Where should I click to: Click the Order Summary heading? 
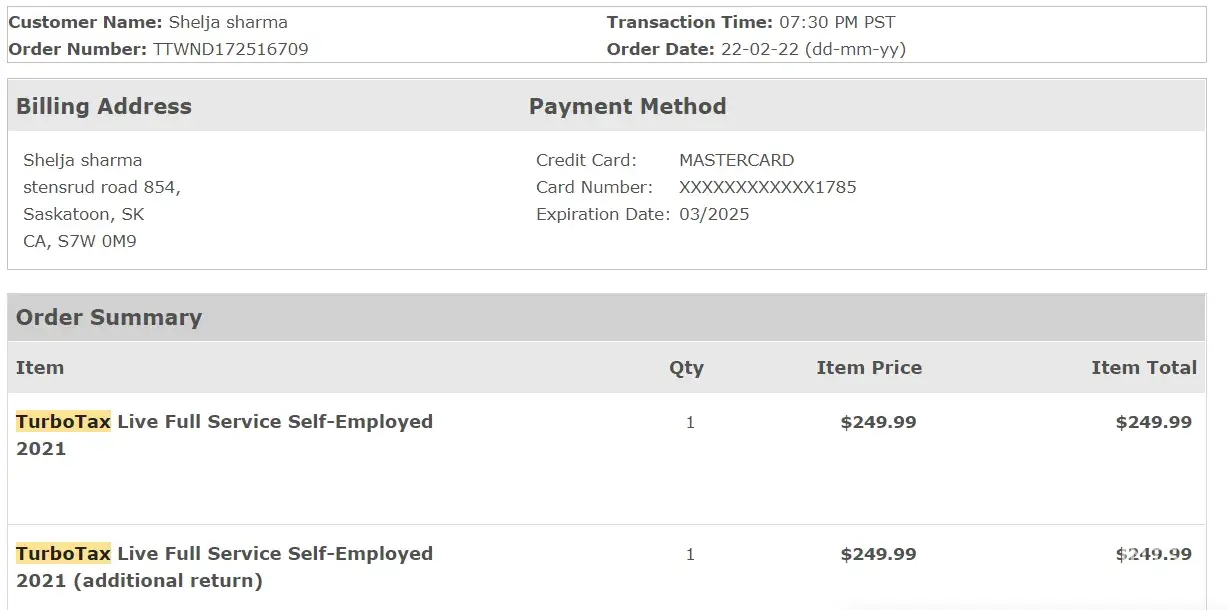pyautogui.click(x=109, y=317)
